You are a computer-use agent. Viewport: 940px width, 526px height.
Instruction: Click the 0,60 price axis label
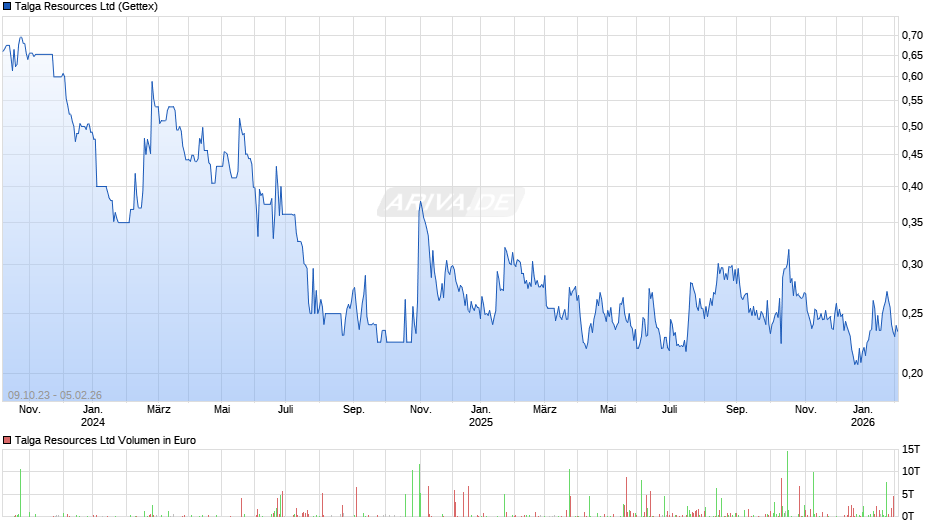pos(912,76)
